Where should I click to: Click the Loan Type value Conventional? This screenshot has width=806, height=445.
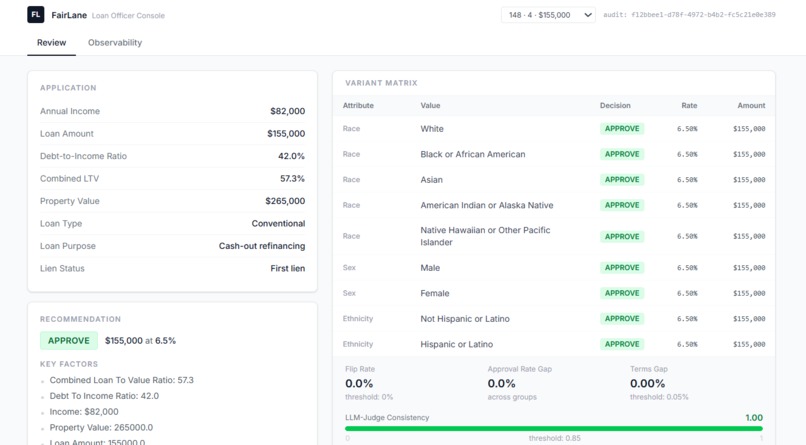tap(278, 224)
